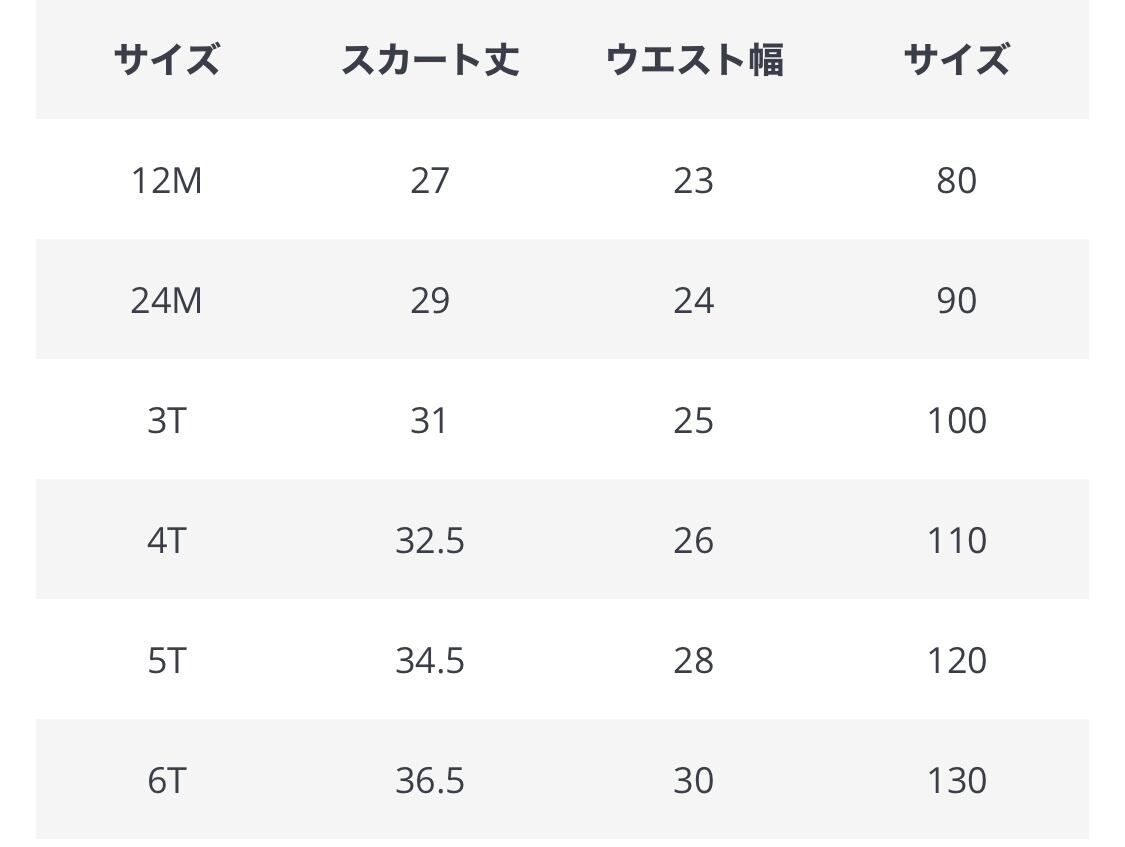This screenshot has width=1125, height=847.
Task: Click the ウエスト幅 column header
Action: (x=693, y=60)
